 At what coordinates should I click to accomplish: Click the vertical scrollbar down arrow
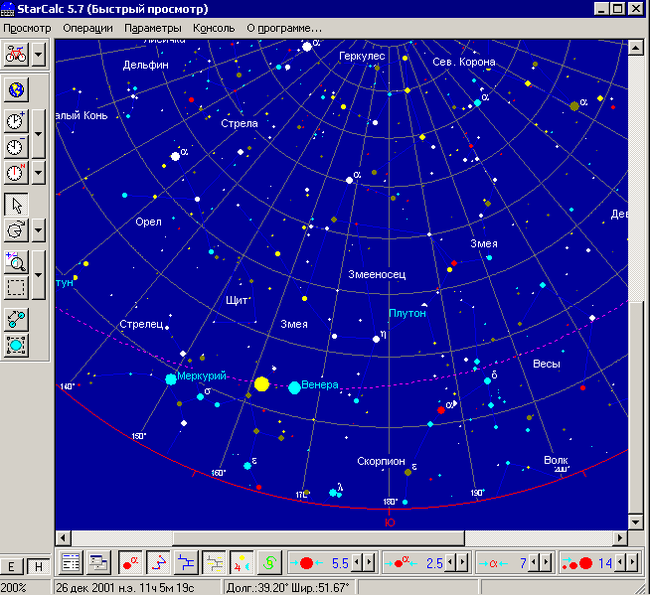[x=635, y=521]
